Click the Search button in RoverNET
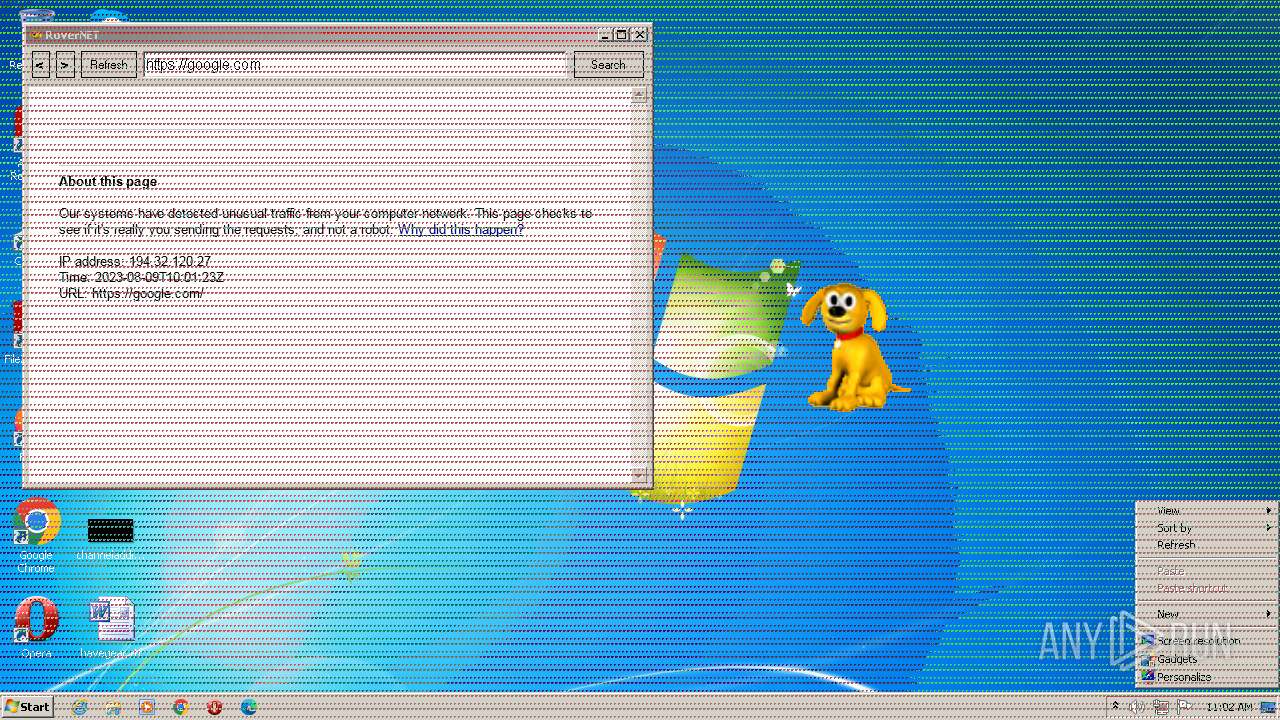 coord(608,65)
